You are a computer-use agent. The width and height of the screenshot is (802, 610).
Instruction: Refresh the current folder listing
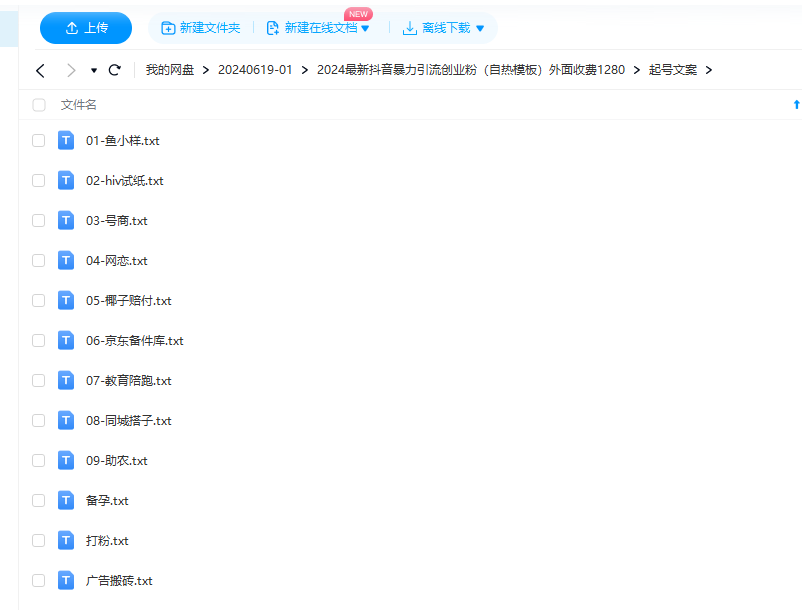pos(115,70)
